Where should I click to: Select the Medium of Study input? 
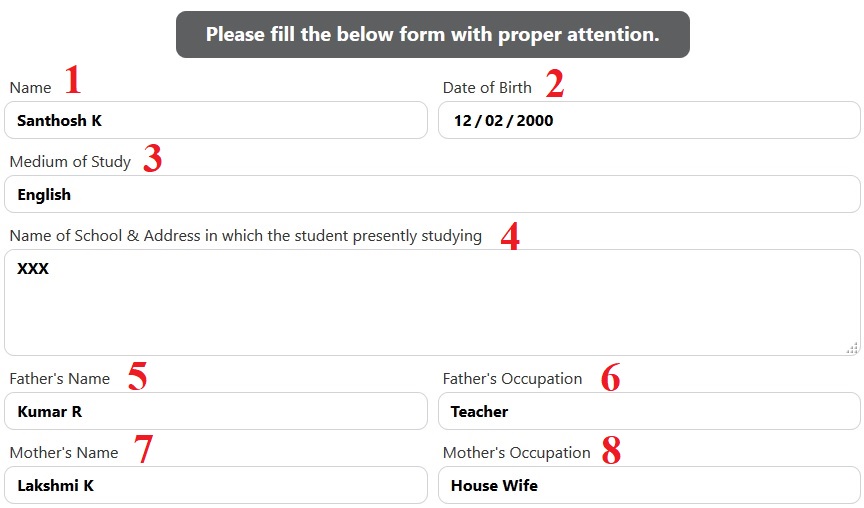pos(432,195)
